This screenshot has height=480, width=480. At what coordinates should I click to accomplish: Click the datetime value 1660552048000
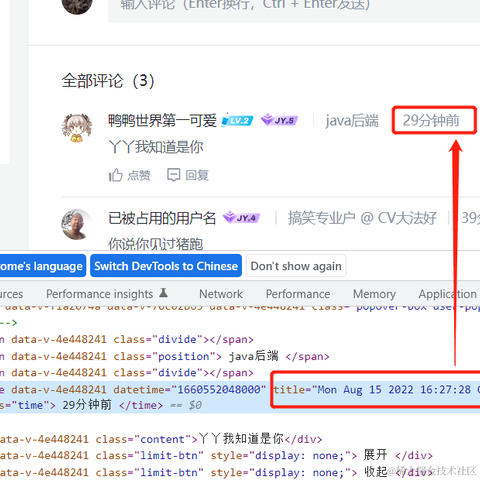(x=219, y=389)
